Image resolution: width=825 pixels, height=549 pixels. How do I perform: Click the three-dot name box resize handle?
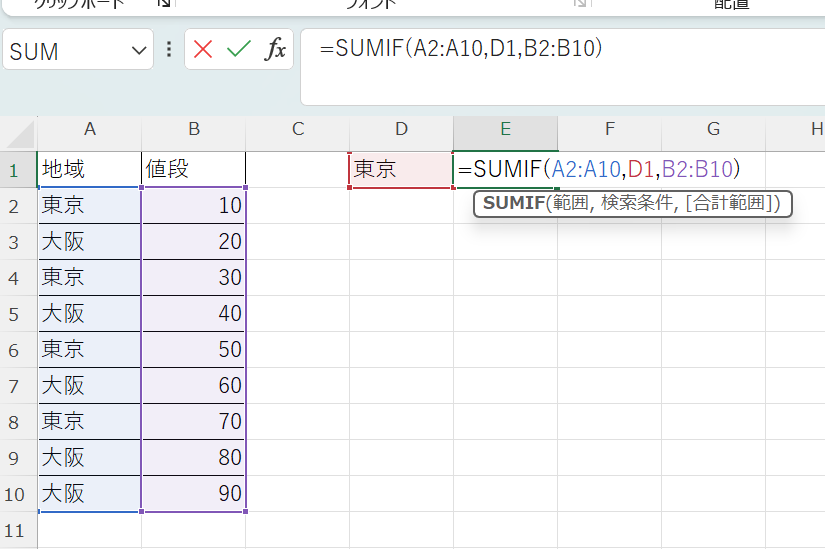[169, 50]
